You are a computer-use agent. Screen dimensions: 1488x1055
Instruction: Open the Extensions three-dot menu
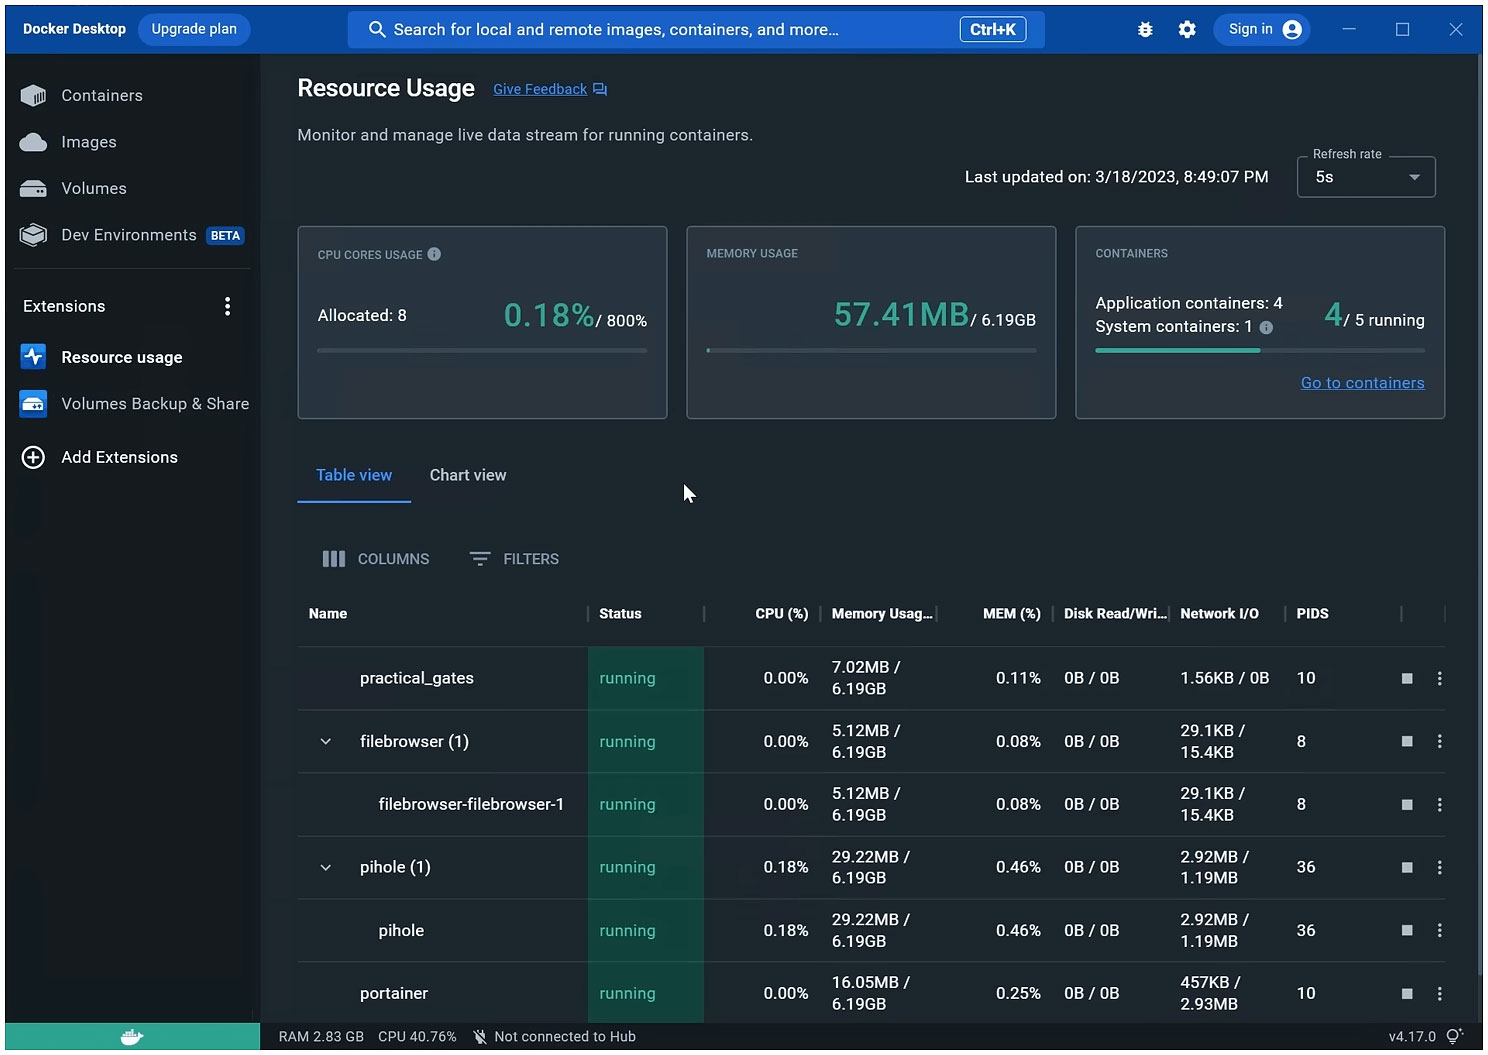(228, 306)
